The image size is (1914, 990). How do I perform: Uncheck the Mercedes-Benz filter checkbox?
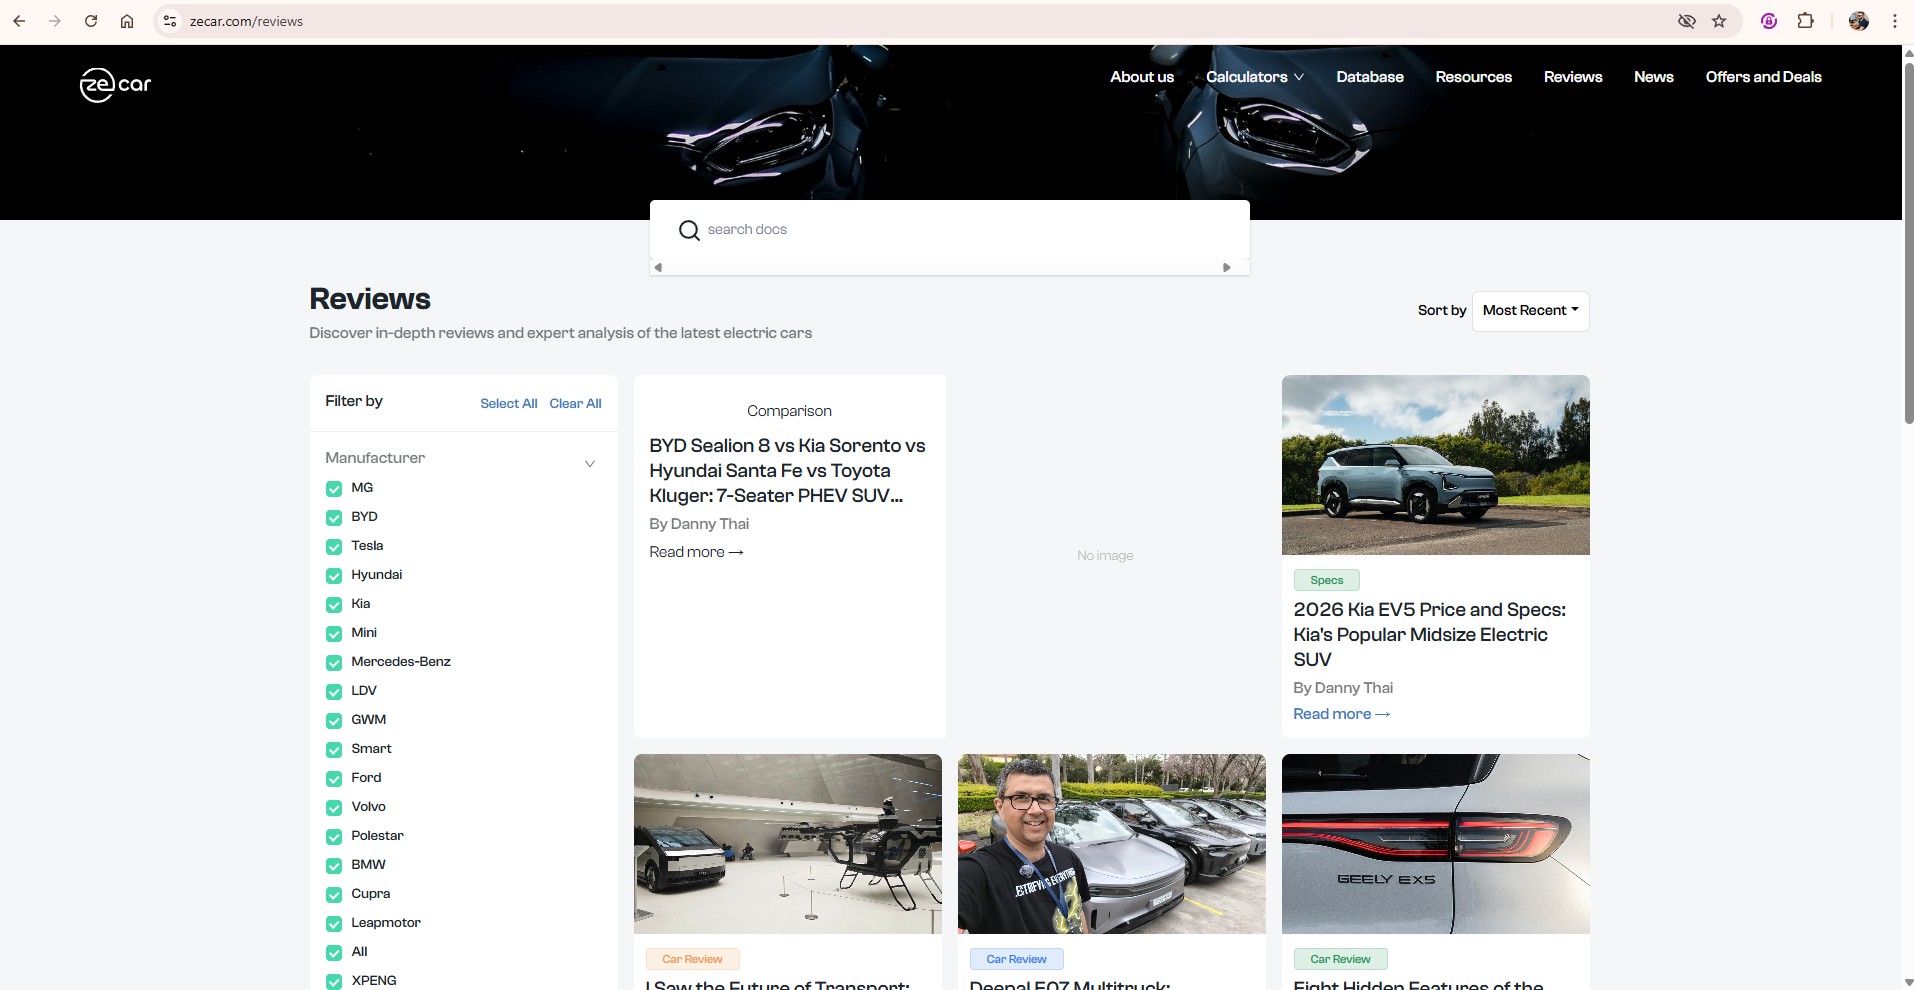(334, 663)
